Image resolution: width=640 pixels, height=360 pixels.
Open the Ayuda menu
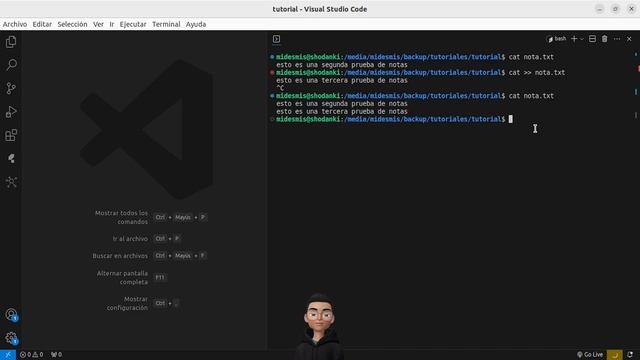(196, 24)
